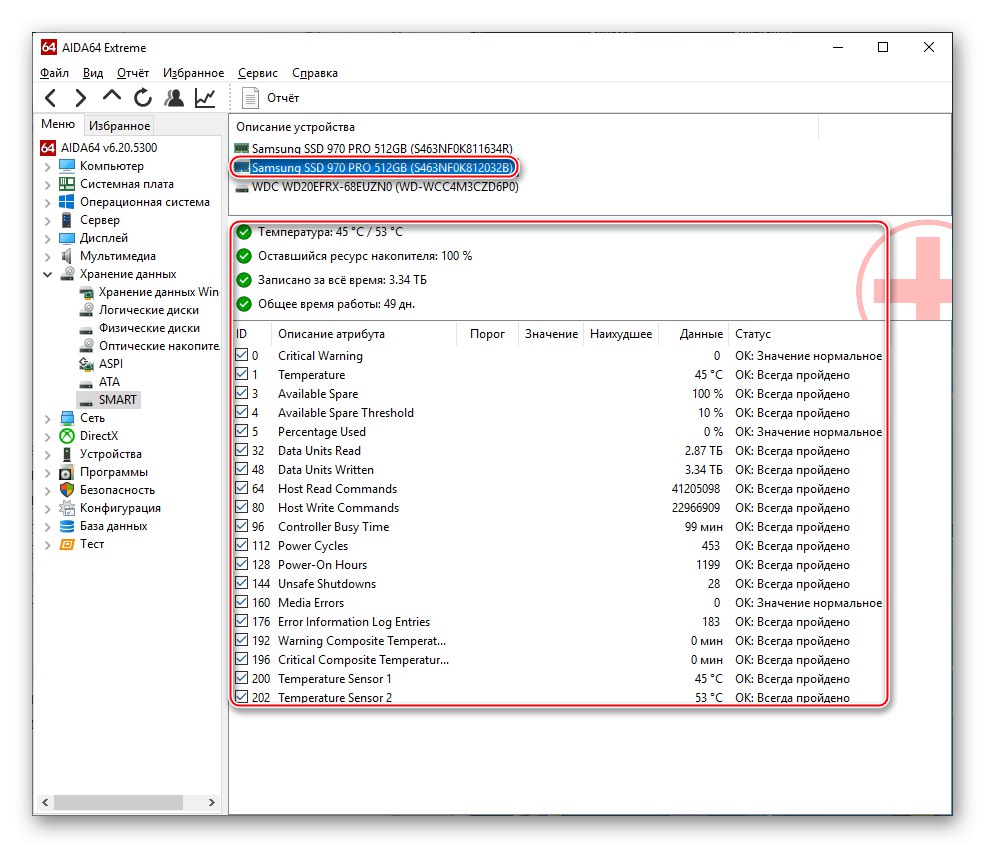Image resolution: width=985 pixels, height=848 pixels.
Task: Refresh the page with the circular arrow icon
Action: pos(141,97)
